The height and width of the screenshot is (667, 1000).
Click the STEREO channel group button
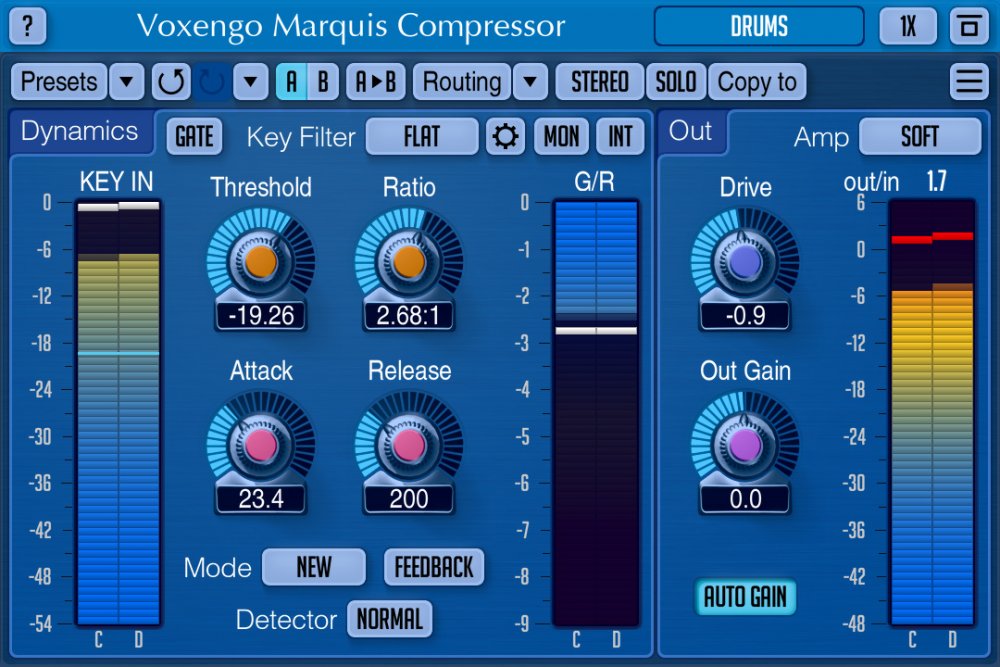tap(600, 82)
